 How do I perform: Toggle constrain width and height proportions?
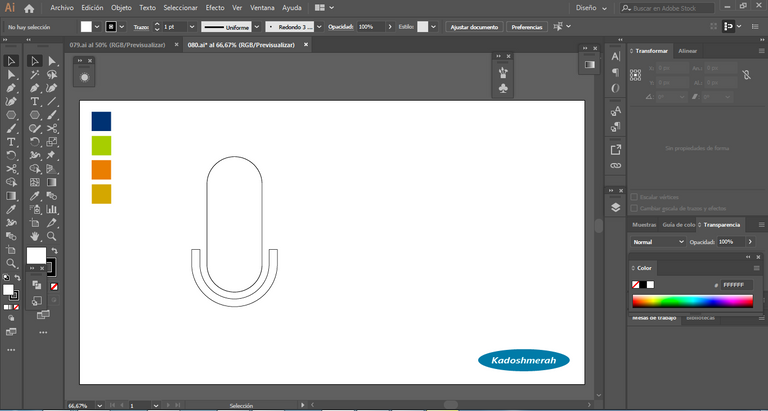pyautogui.click(x=746, y=75)
